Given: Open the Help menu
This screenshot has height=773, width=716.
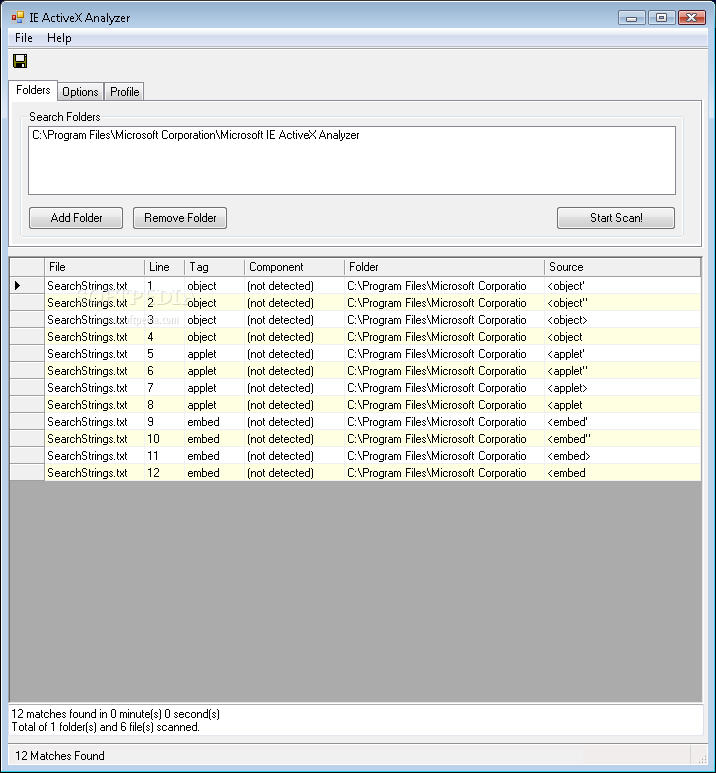Looking at the screenshot, I should tap(59, 38).
